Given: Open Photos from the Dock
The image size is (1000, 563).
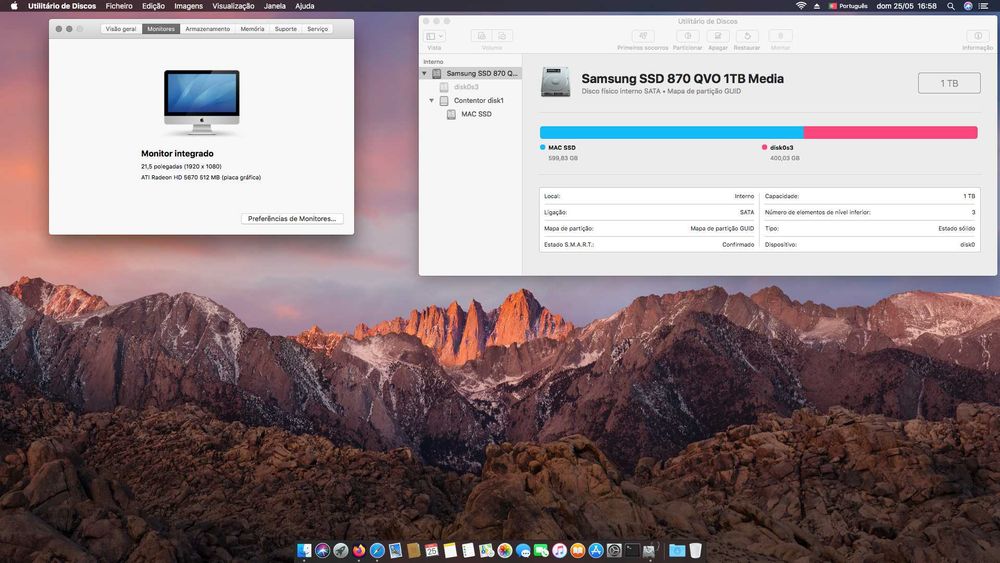Looking at the screenshot, I should 505,550.
